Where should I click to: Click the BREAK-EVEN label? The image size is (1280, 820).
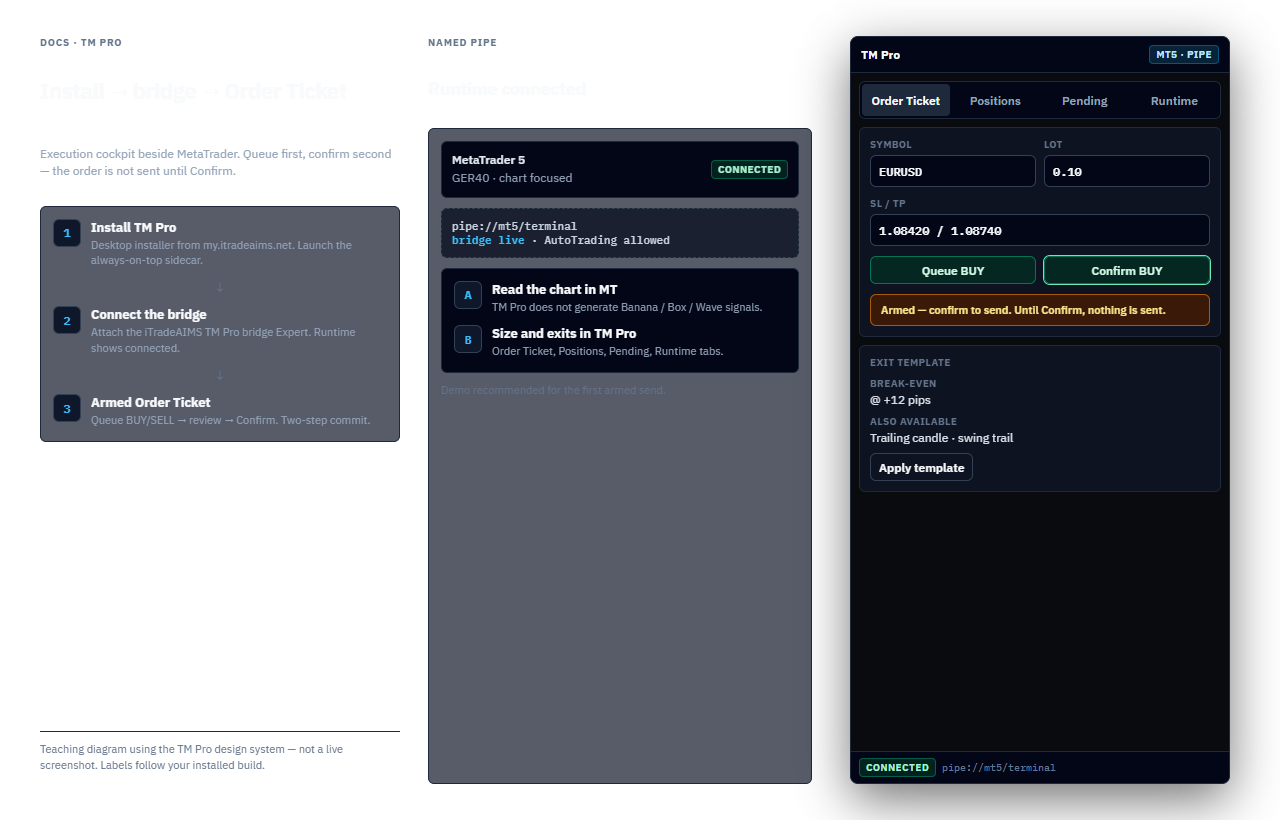[903, 383]
